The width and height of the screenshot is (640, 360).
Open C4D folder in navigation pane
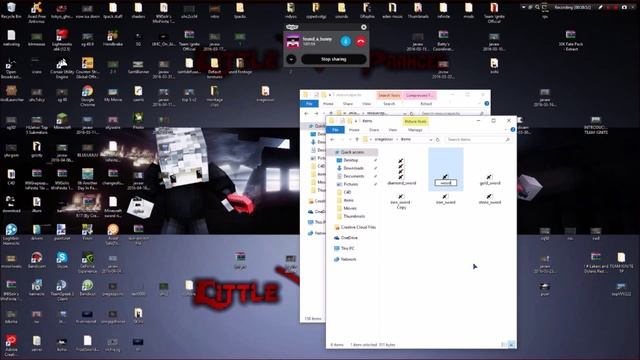[347, 192]
